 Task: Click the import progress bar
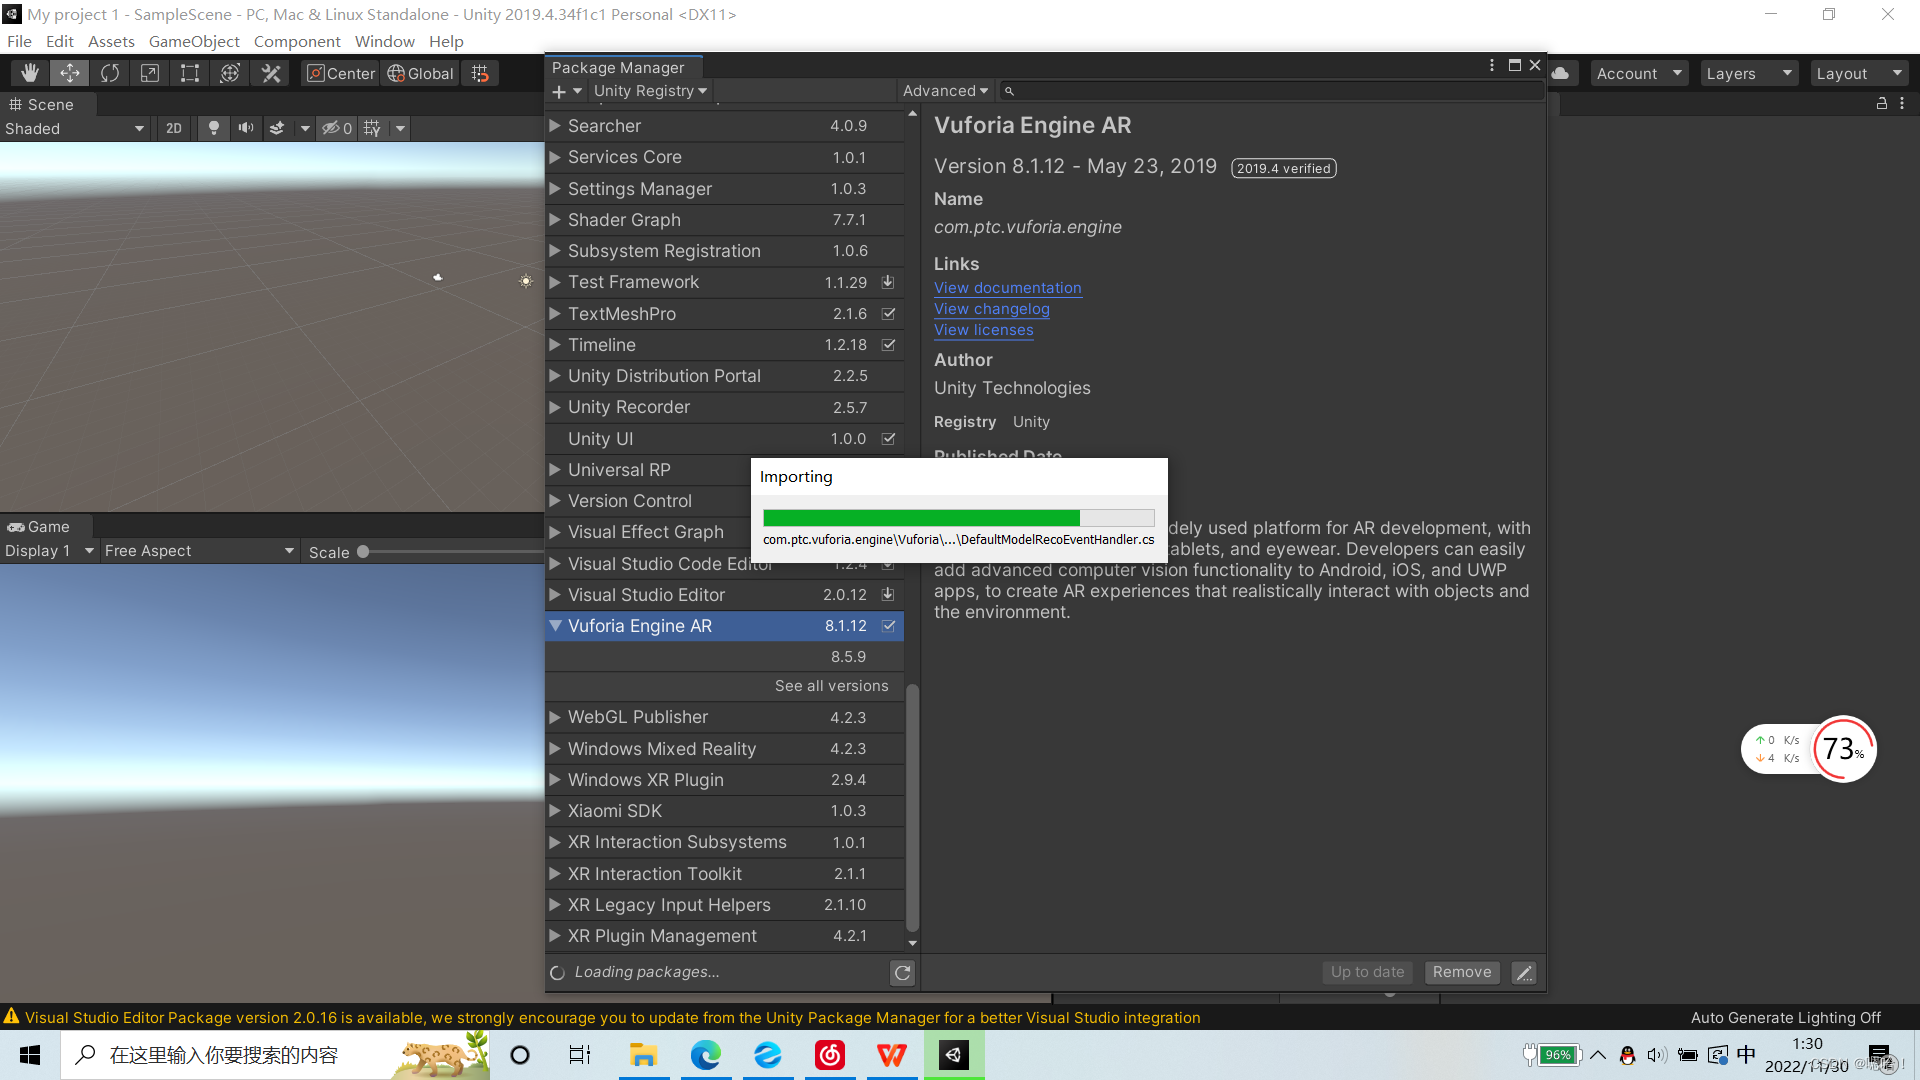tap(958, 518)
